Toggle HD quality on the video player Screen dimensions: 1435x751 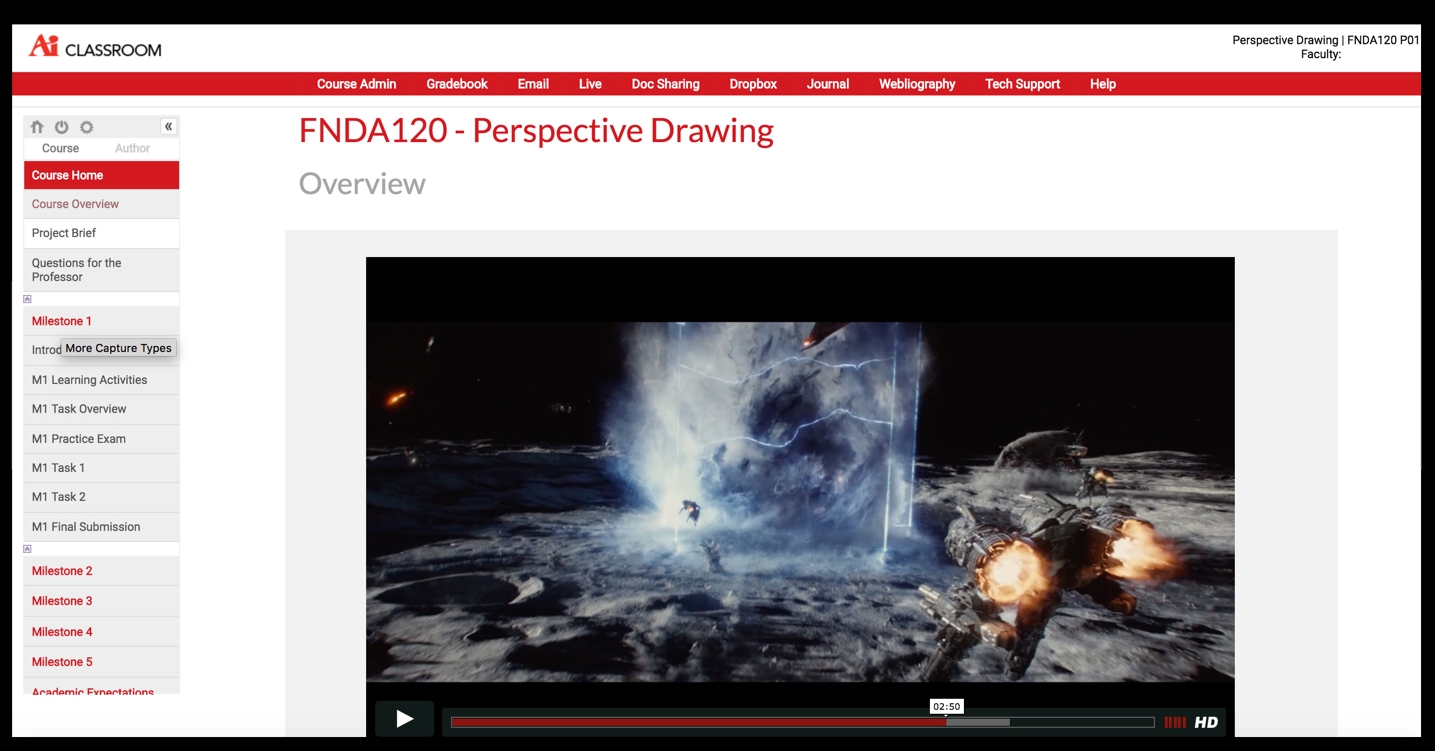pos(1206,722)
